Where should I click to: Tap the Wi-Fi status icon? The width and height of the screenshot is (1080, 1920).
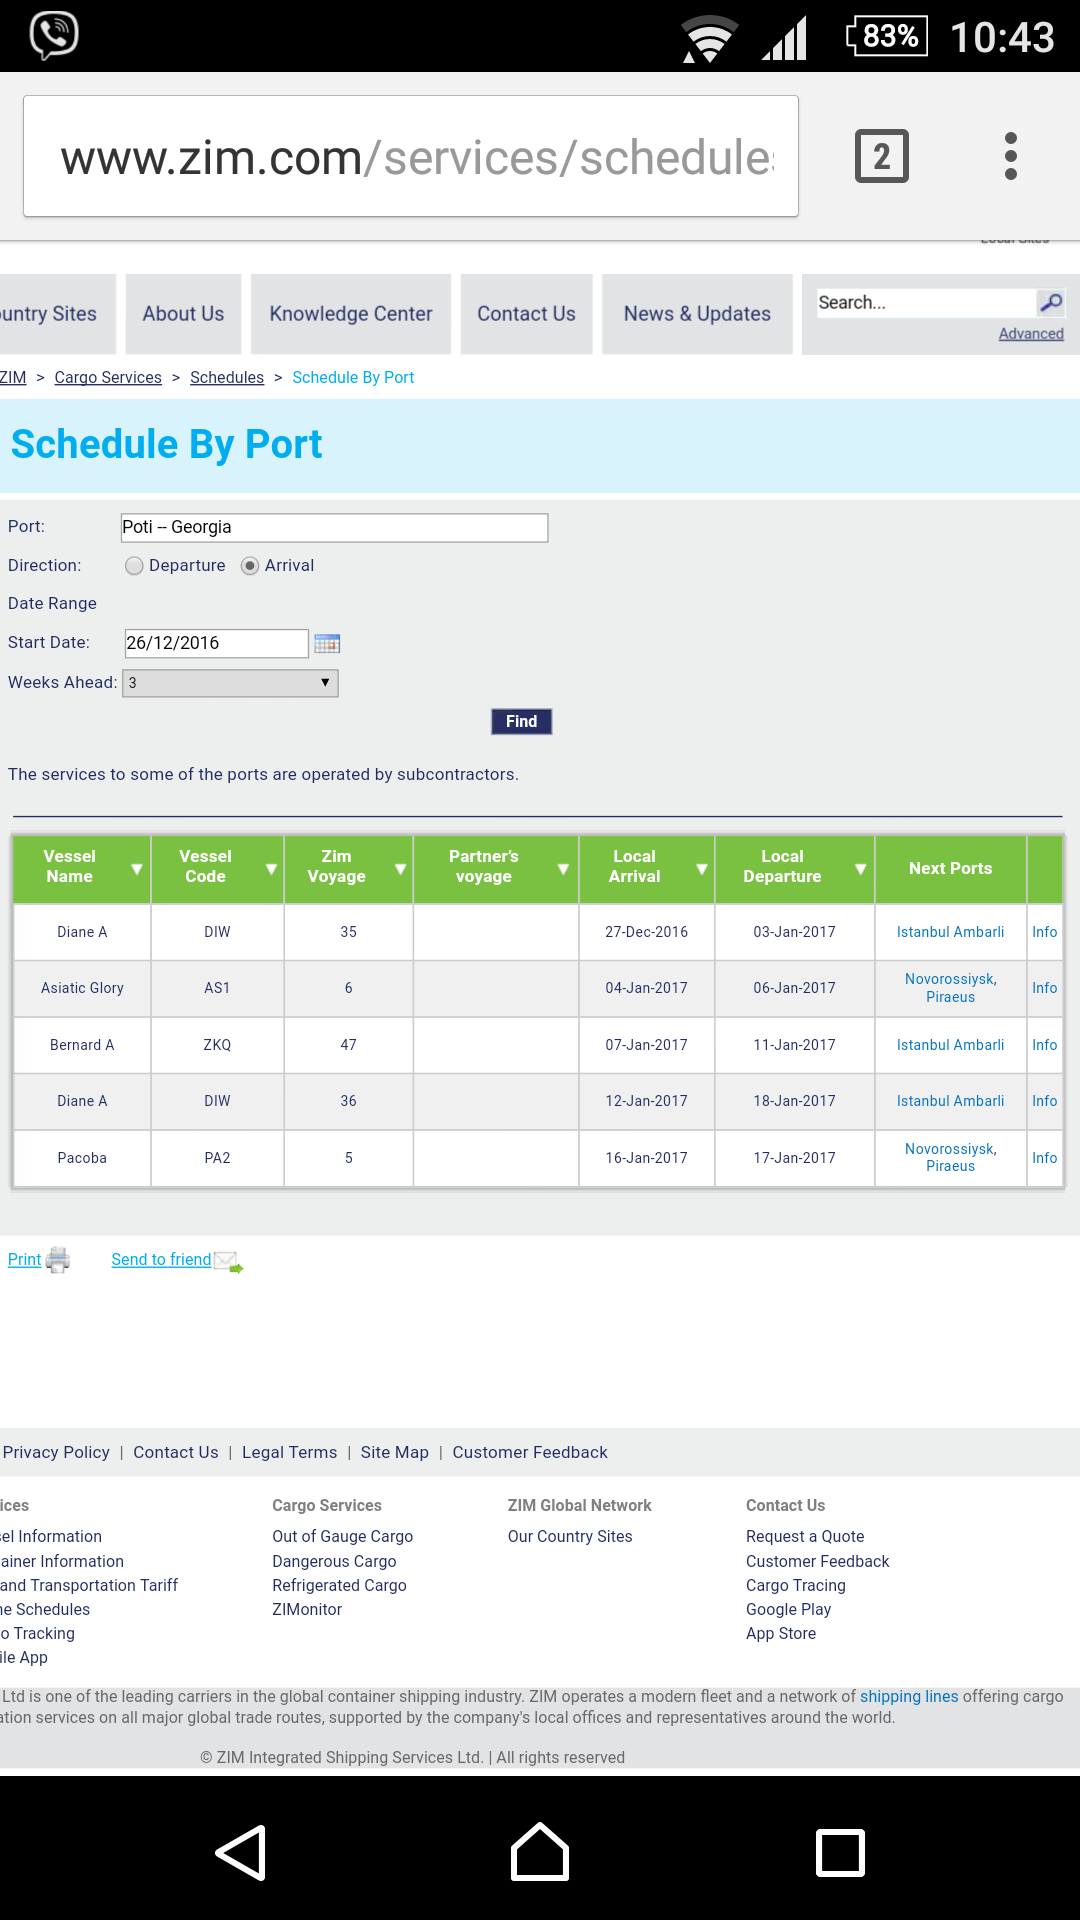point(709,39)
